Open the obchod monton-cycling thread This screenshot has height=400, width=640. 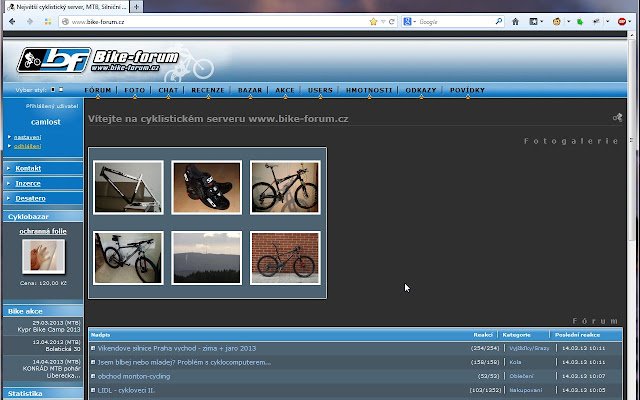[134, 376]
